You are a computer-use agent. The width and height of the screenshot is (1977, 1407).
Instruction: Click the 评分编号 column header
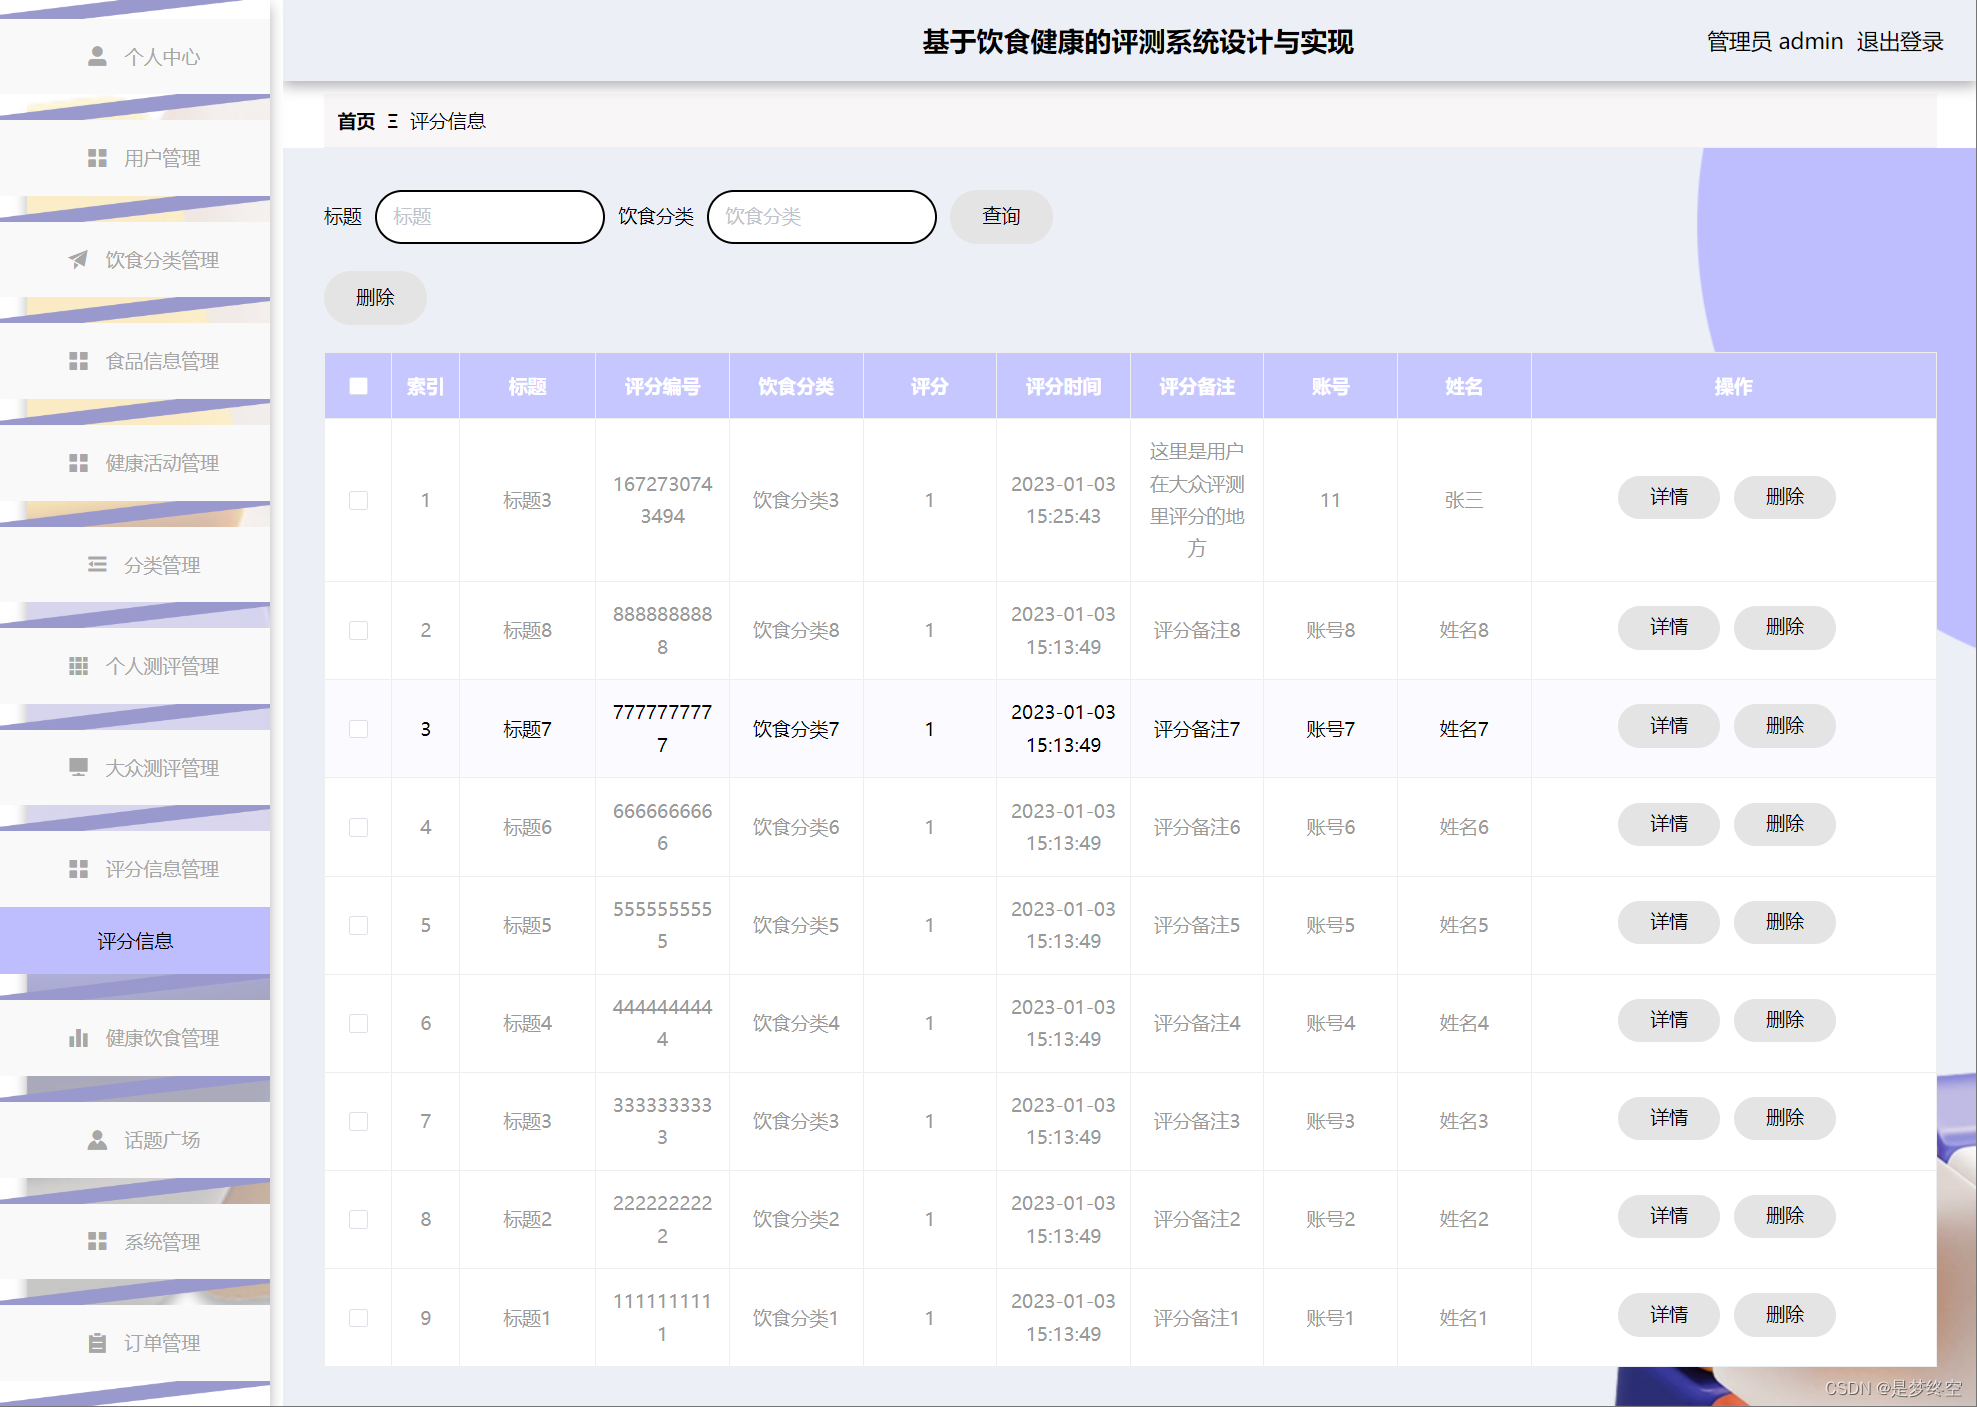click(x=662, y=386)
